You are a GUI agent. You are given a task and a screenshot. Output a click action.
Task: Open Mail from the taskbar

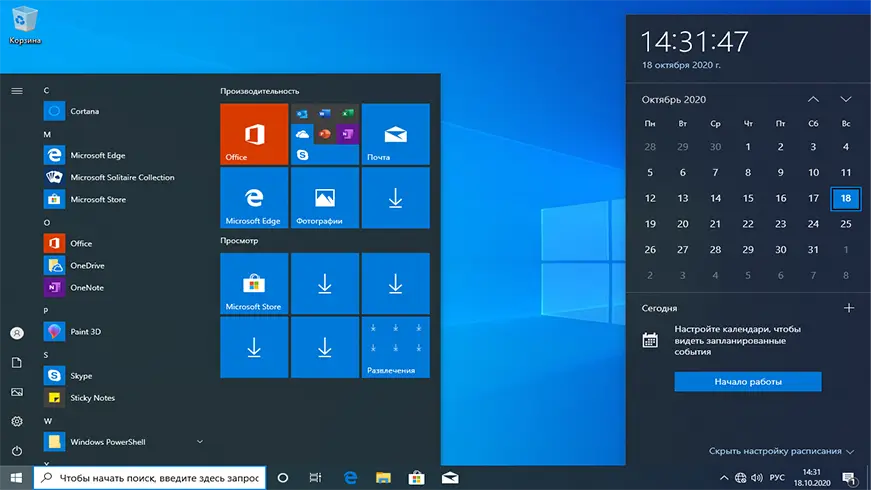pos(450,478)
